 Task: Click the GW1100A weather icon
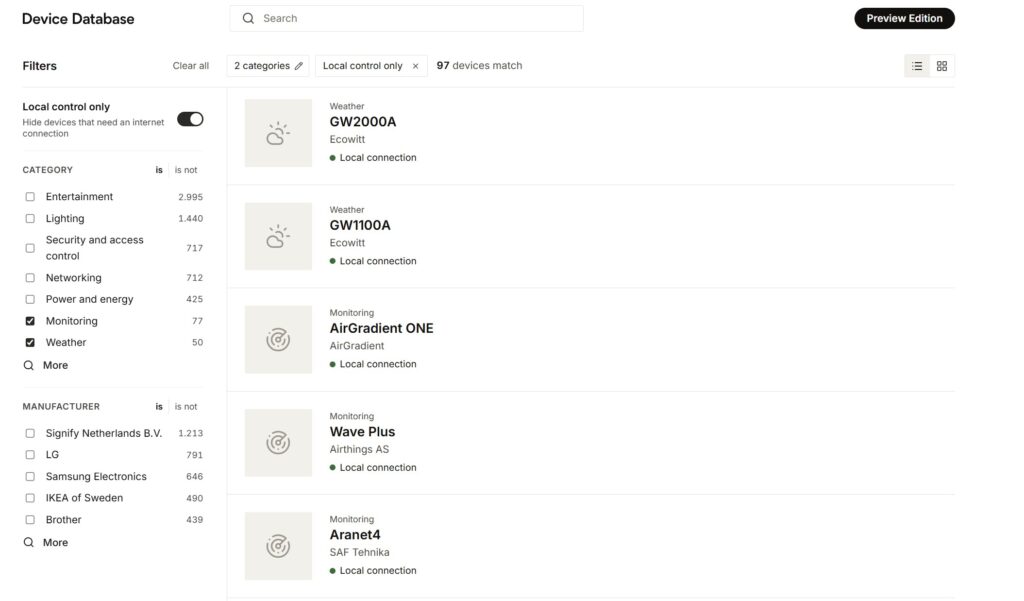(278, 236)
